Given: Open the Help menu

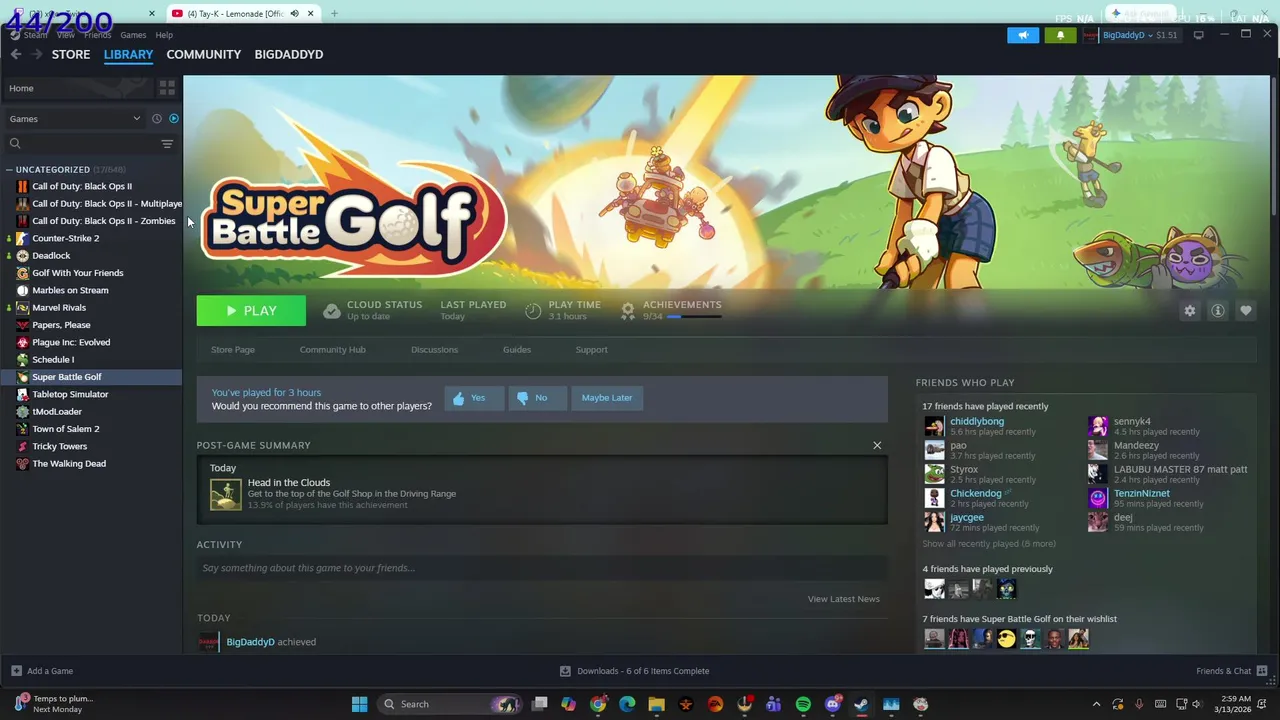Looking at the screenshot, I should [164, 35].
